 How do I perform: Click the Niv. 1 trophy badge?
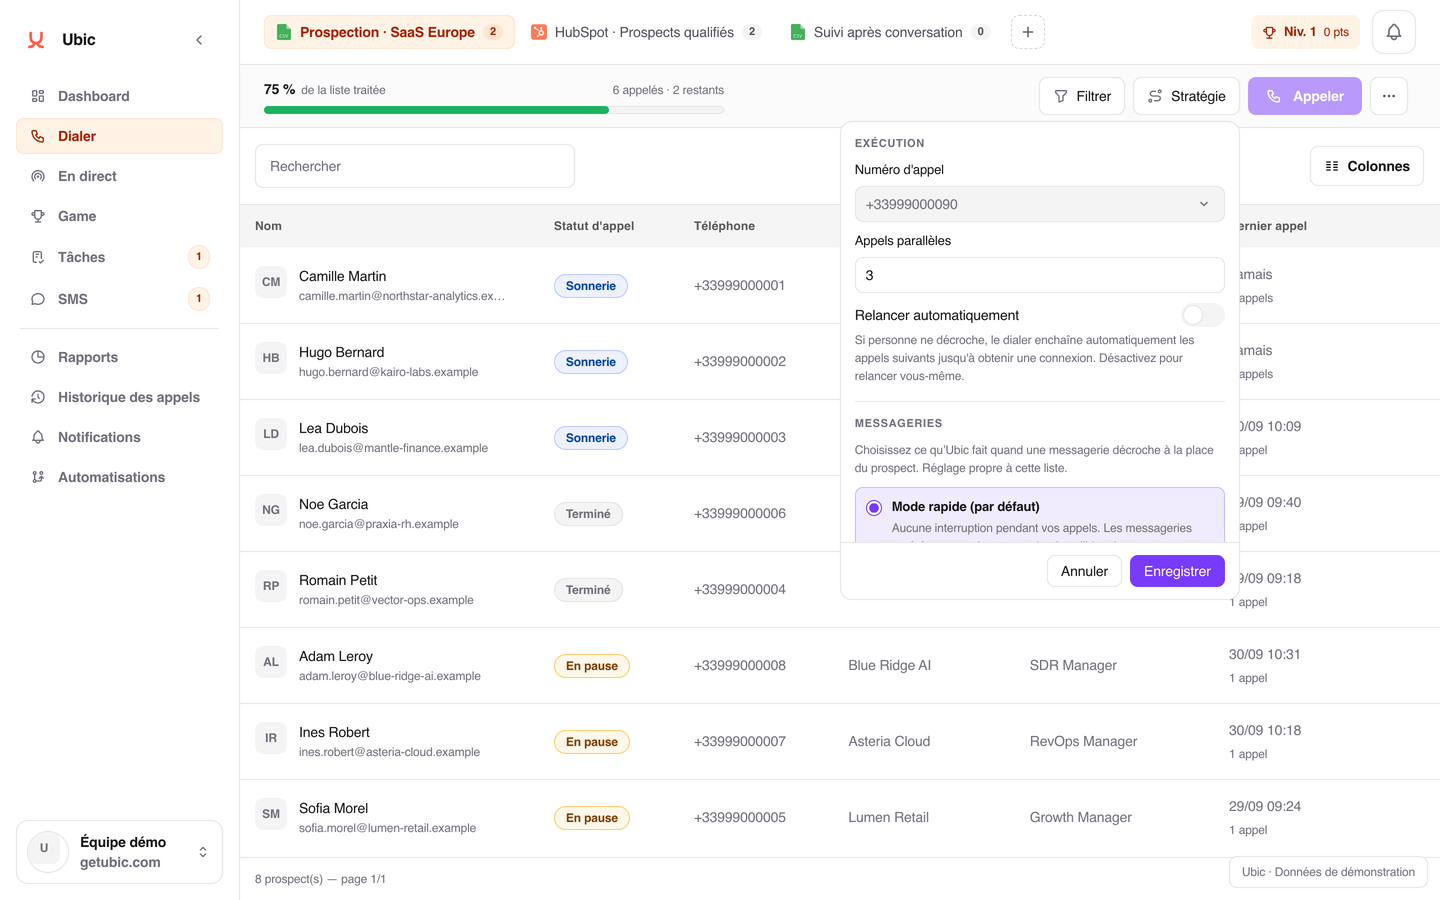[1305, 32]
